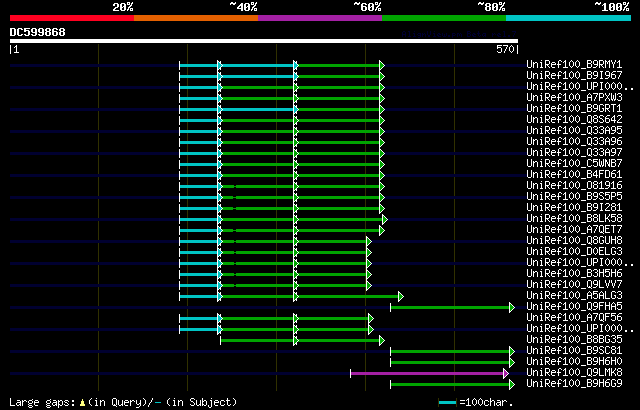This screenshot has width=640, height=410.
Task: Open subject UniRef100_B3H5H6
Action: (x=574, y=274)
